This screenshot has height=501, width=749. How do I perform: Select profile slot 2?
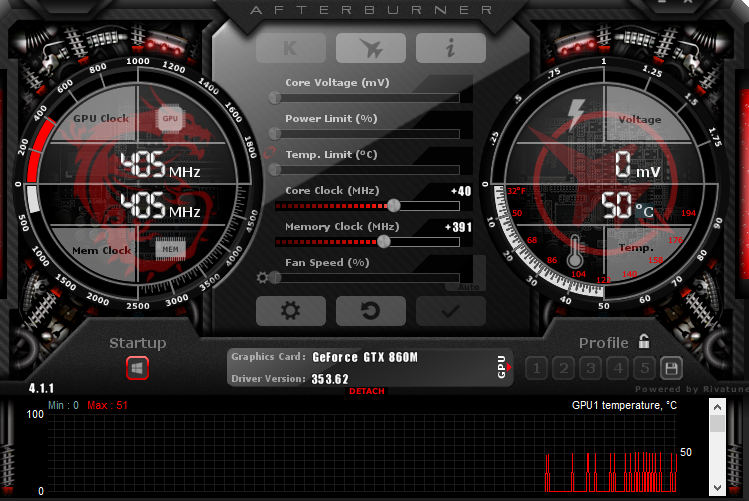(x=564, y=368)
